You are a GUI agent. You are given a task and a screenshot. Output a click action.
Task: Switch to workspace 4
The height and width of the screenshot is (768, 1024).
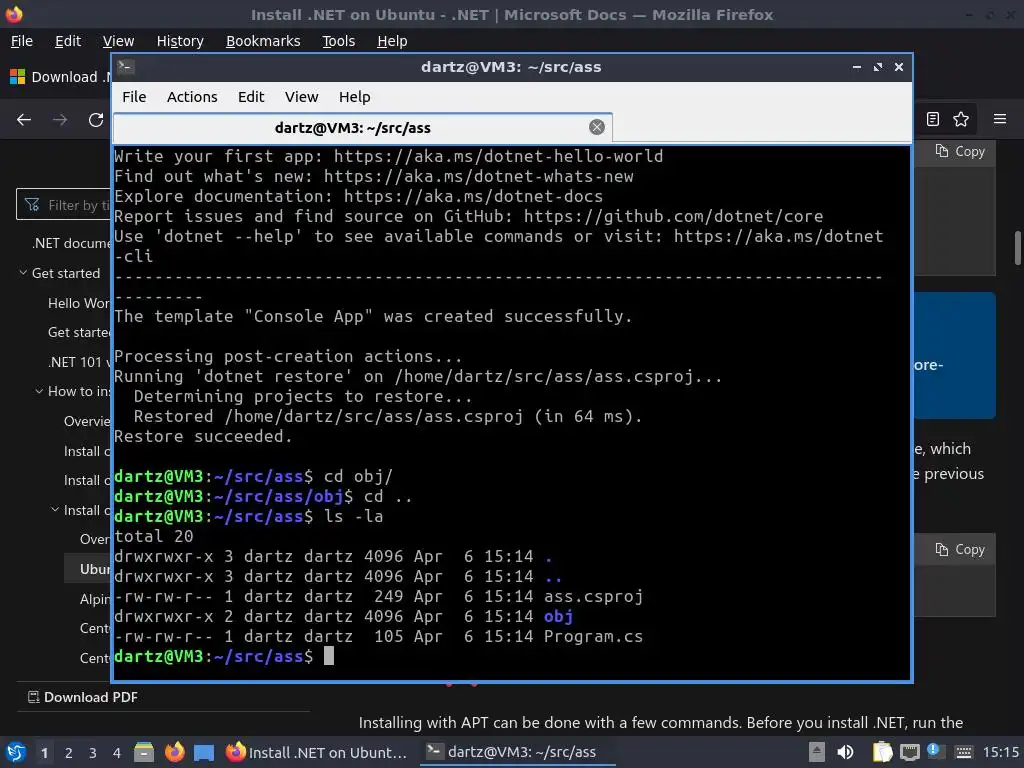point(117,753)
